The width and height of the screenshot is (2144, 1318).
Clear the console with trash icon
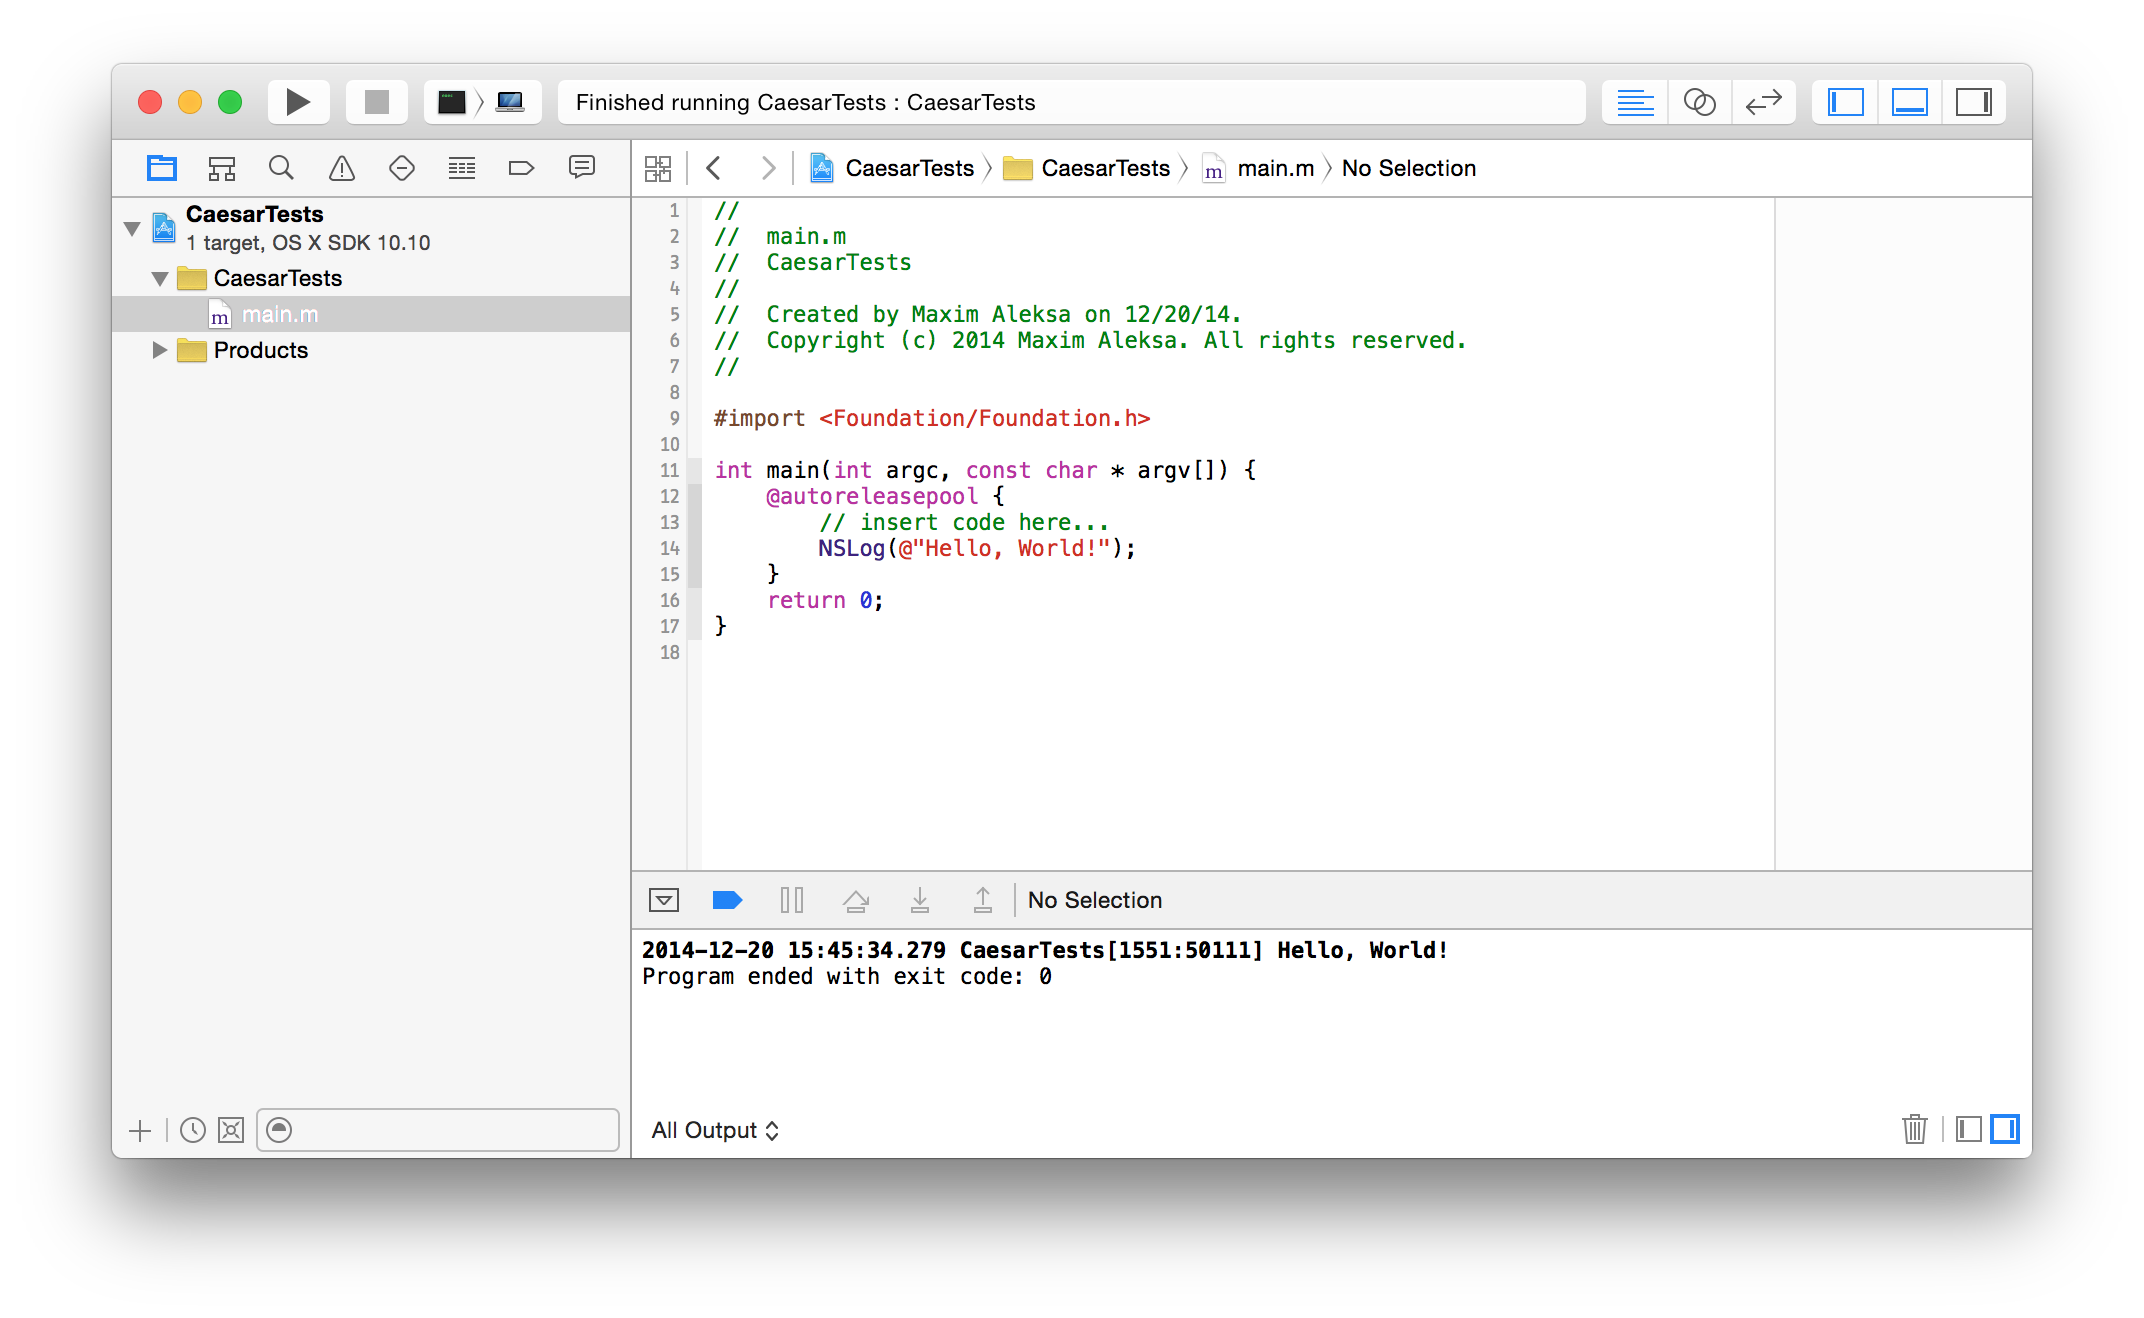(x=1915, y=1129)
